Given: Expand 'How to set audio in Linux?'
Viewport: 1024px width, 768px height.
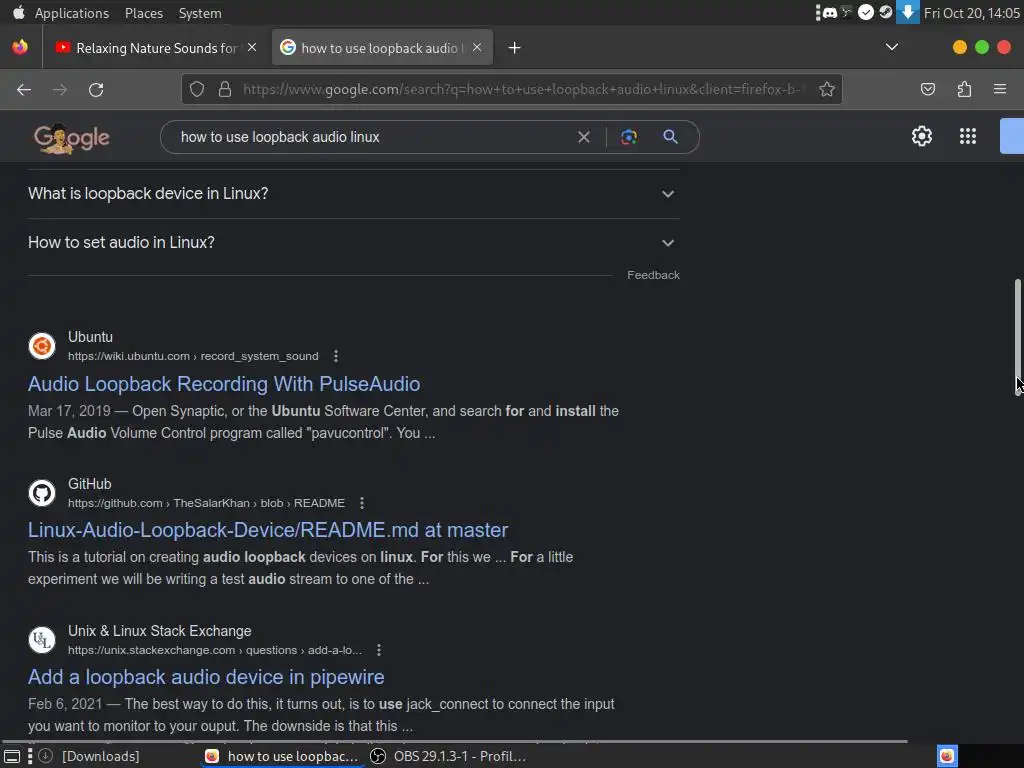Looking at the screenshot, I should pyautogui.click(x=353, y=242).
